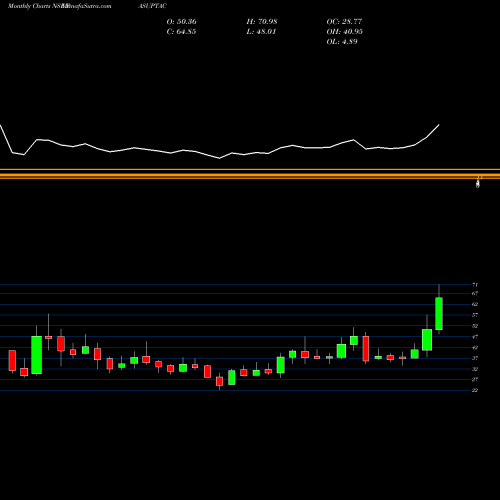Click the Monthly Charts title text
The image size is (500, 500).
point(29,6)
